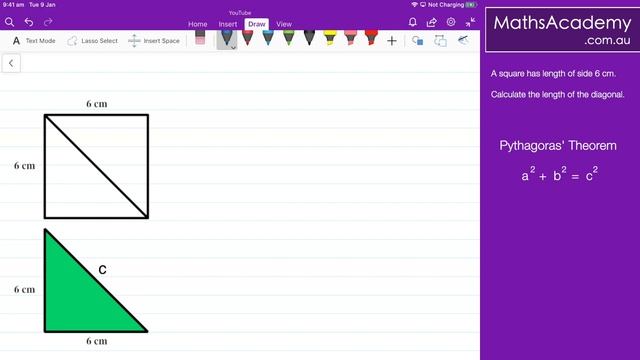This screenshot has height=360, width=640.
Task: Choose the green pen
Action: [289, 38]
